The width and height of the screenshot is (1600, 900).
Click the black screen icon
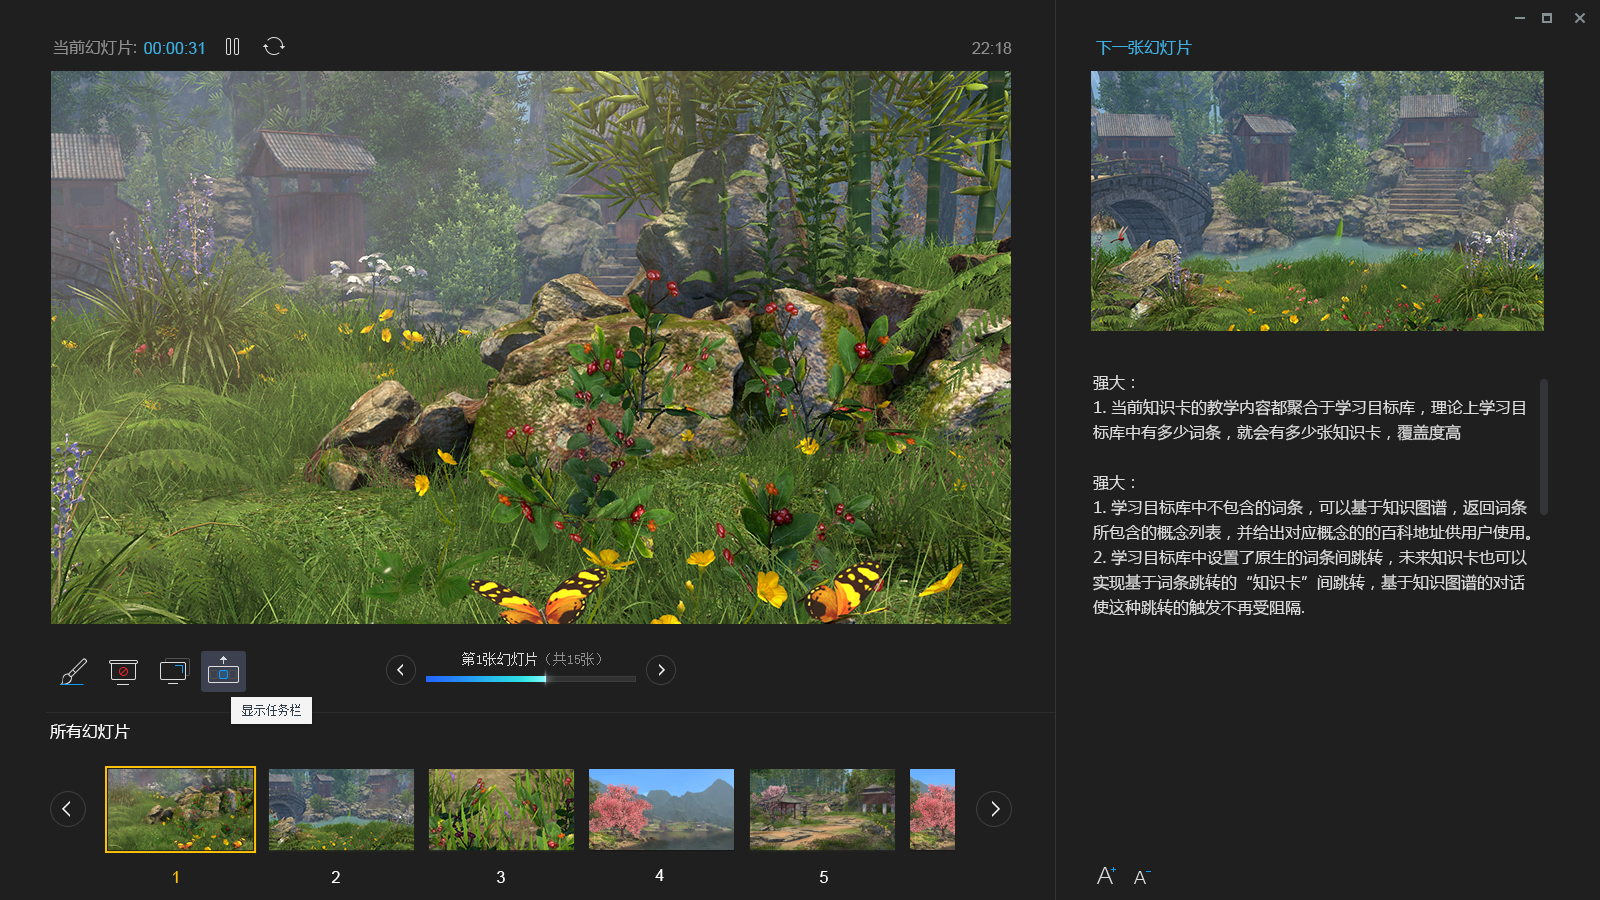click(123, 671)
